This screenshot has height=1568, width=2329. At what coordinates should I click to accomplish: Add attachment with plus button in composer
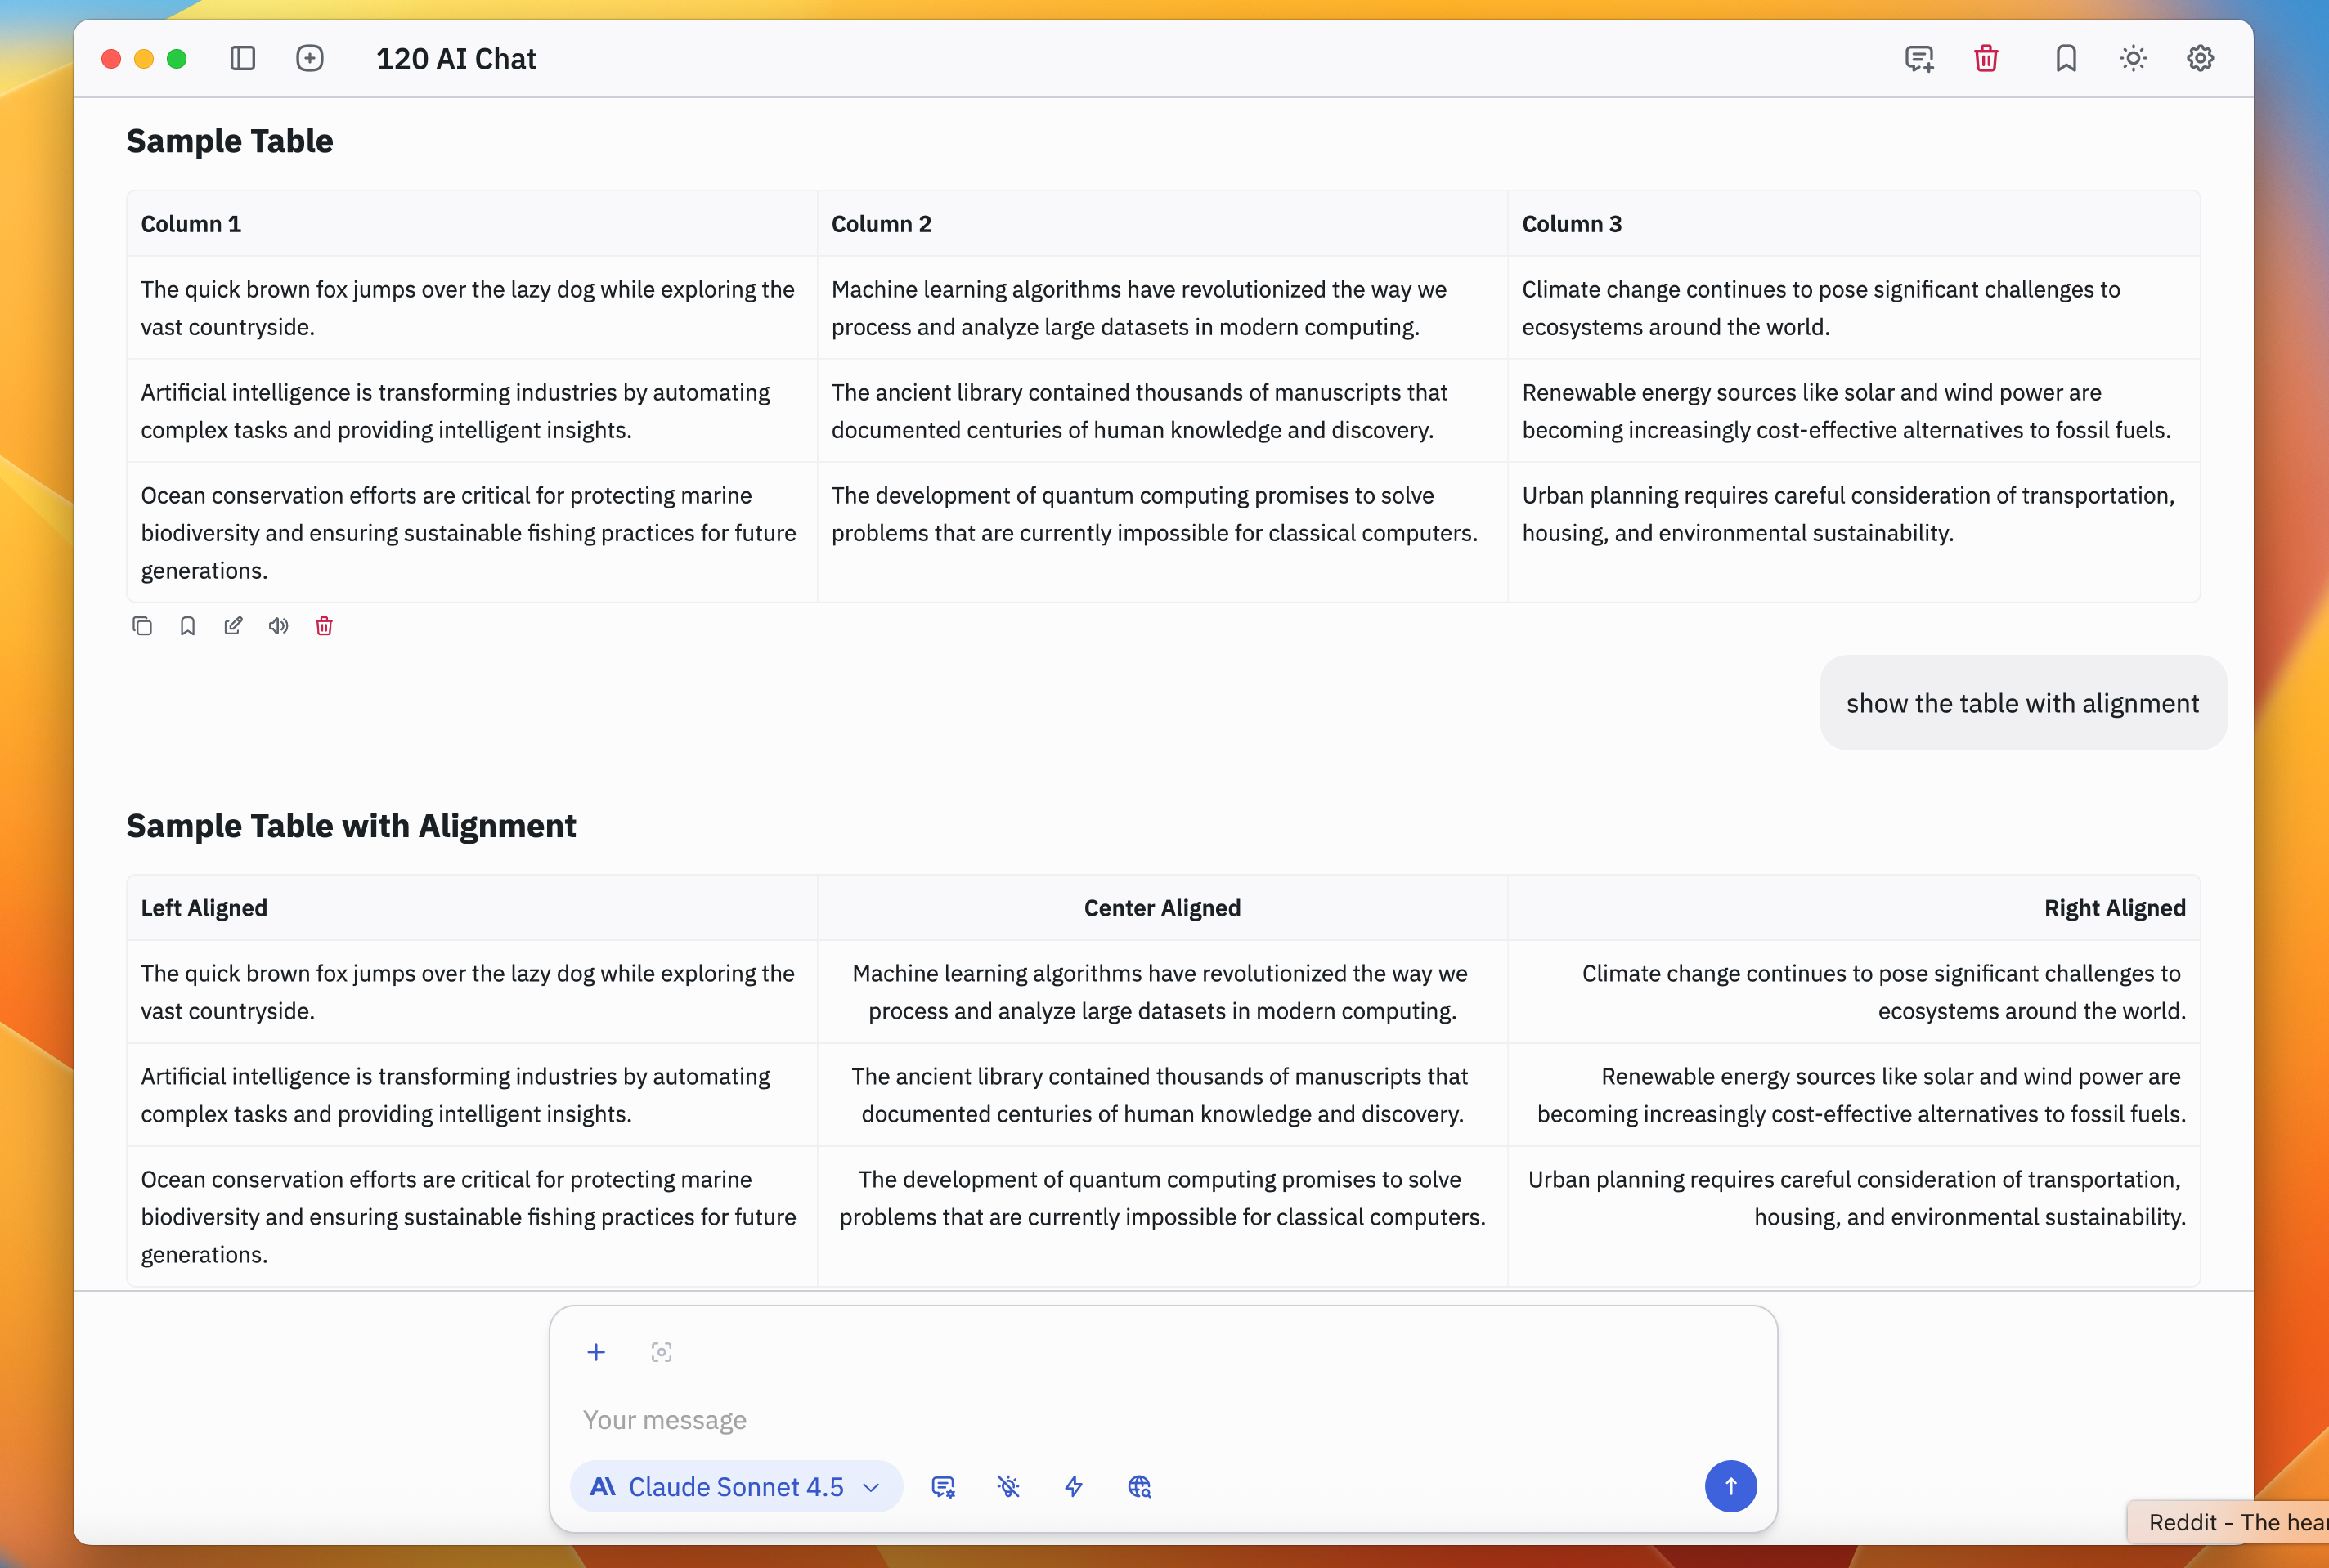pos(596,1352)
